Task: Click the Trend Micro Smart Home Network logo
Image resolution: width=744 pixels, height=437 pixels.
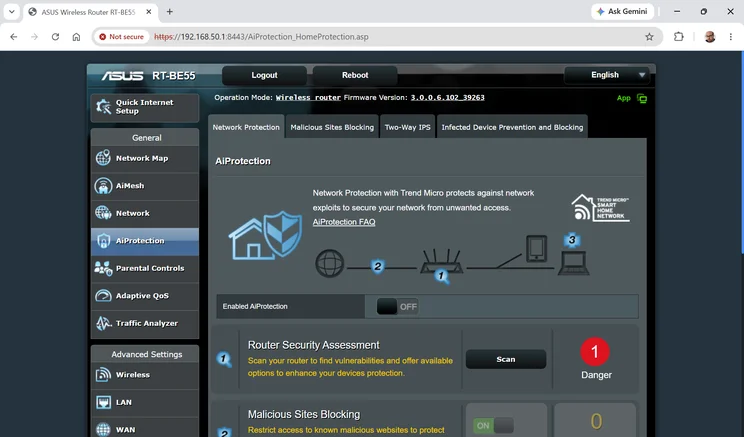Action: coord(600,208)
